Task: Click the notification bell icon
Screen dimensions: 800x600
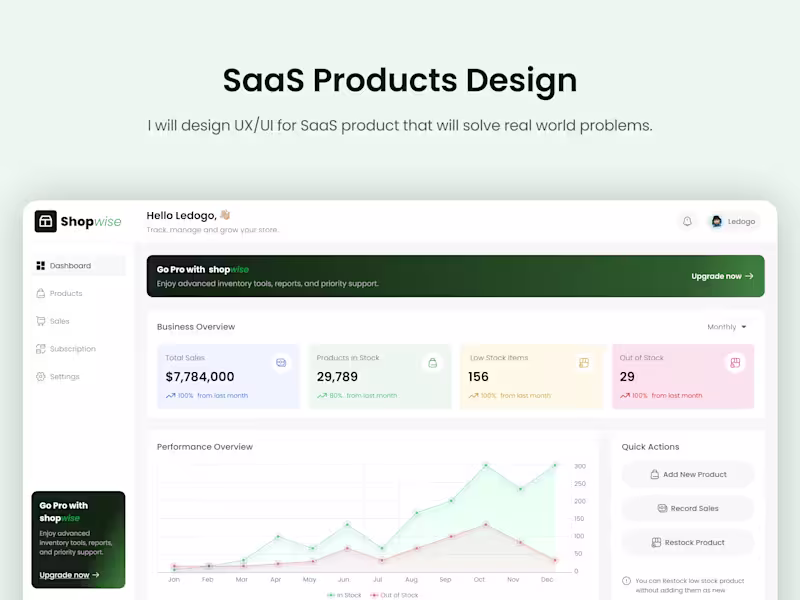Action: 687,221
